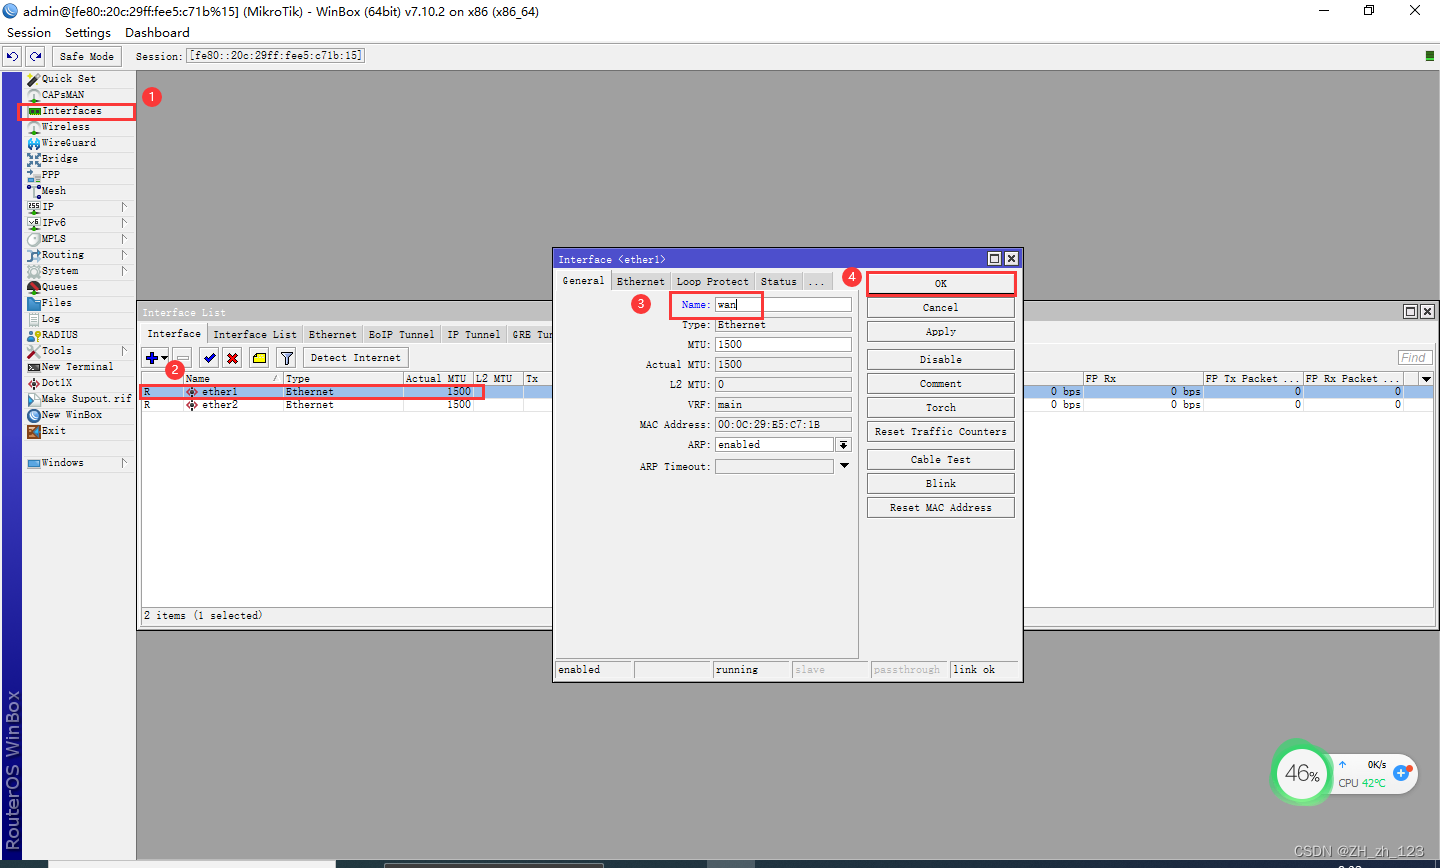Click into the Name field containing wan
Image resolution: width=1440 pixels, height=868 pixels.
click(783, 305)
